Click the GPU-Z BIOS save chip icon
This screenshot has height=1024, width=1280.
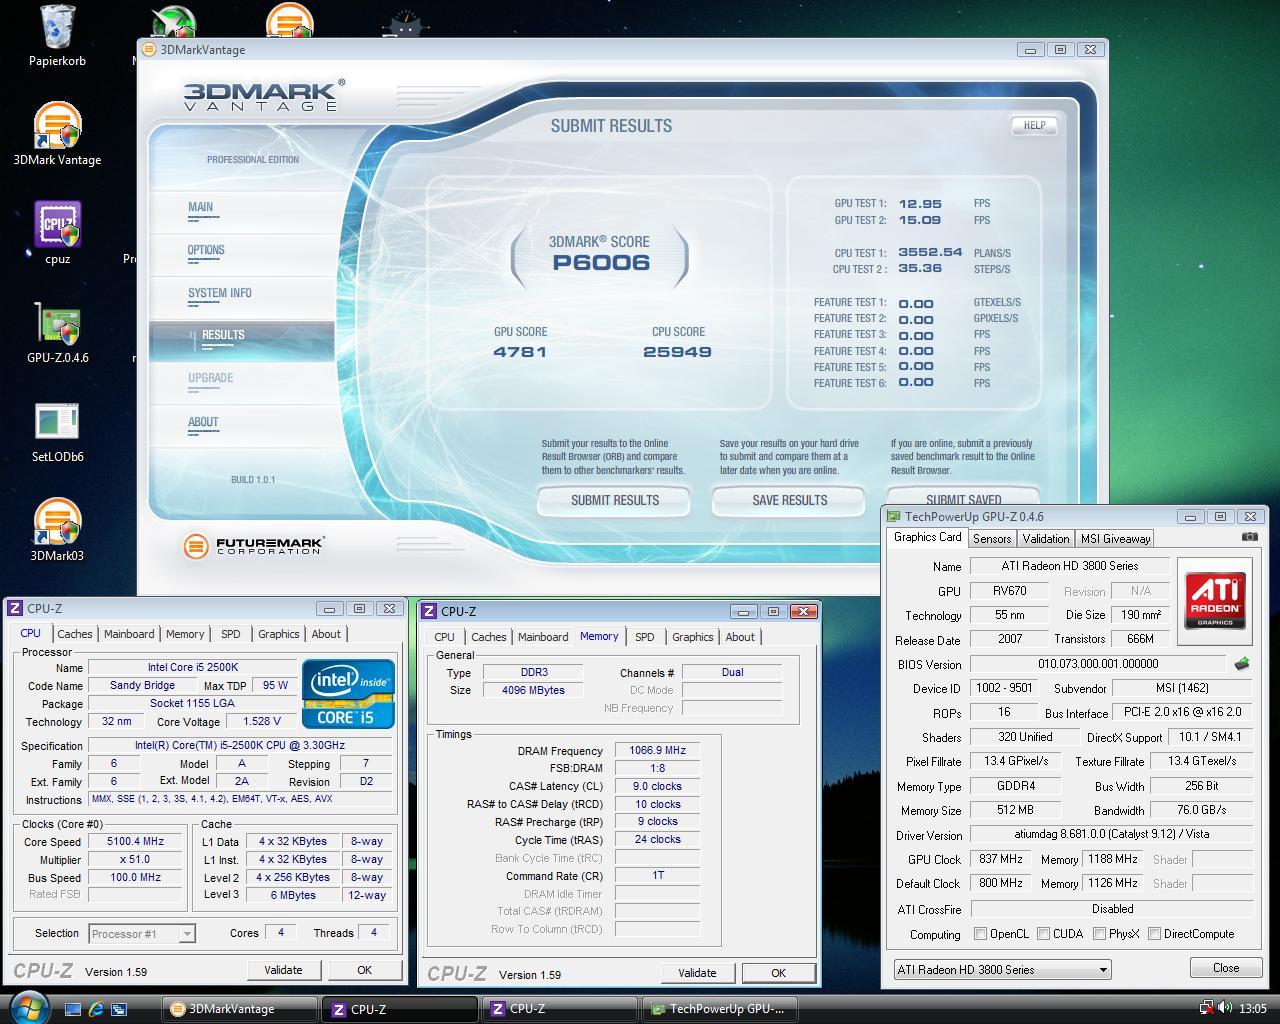(1241, 663)
